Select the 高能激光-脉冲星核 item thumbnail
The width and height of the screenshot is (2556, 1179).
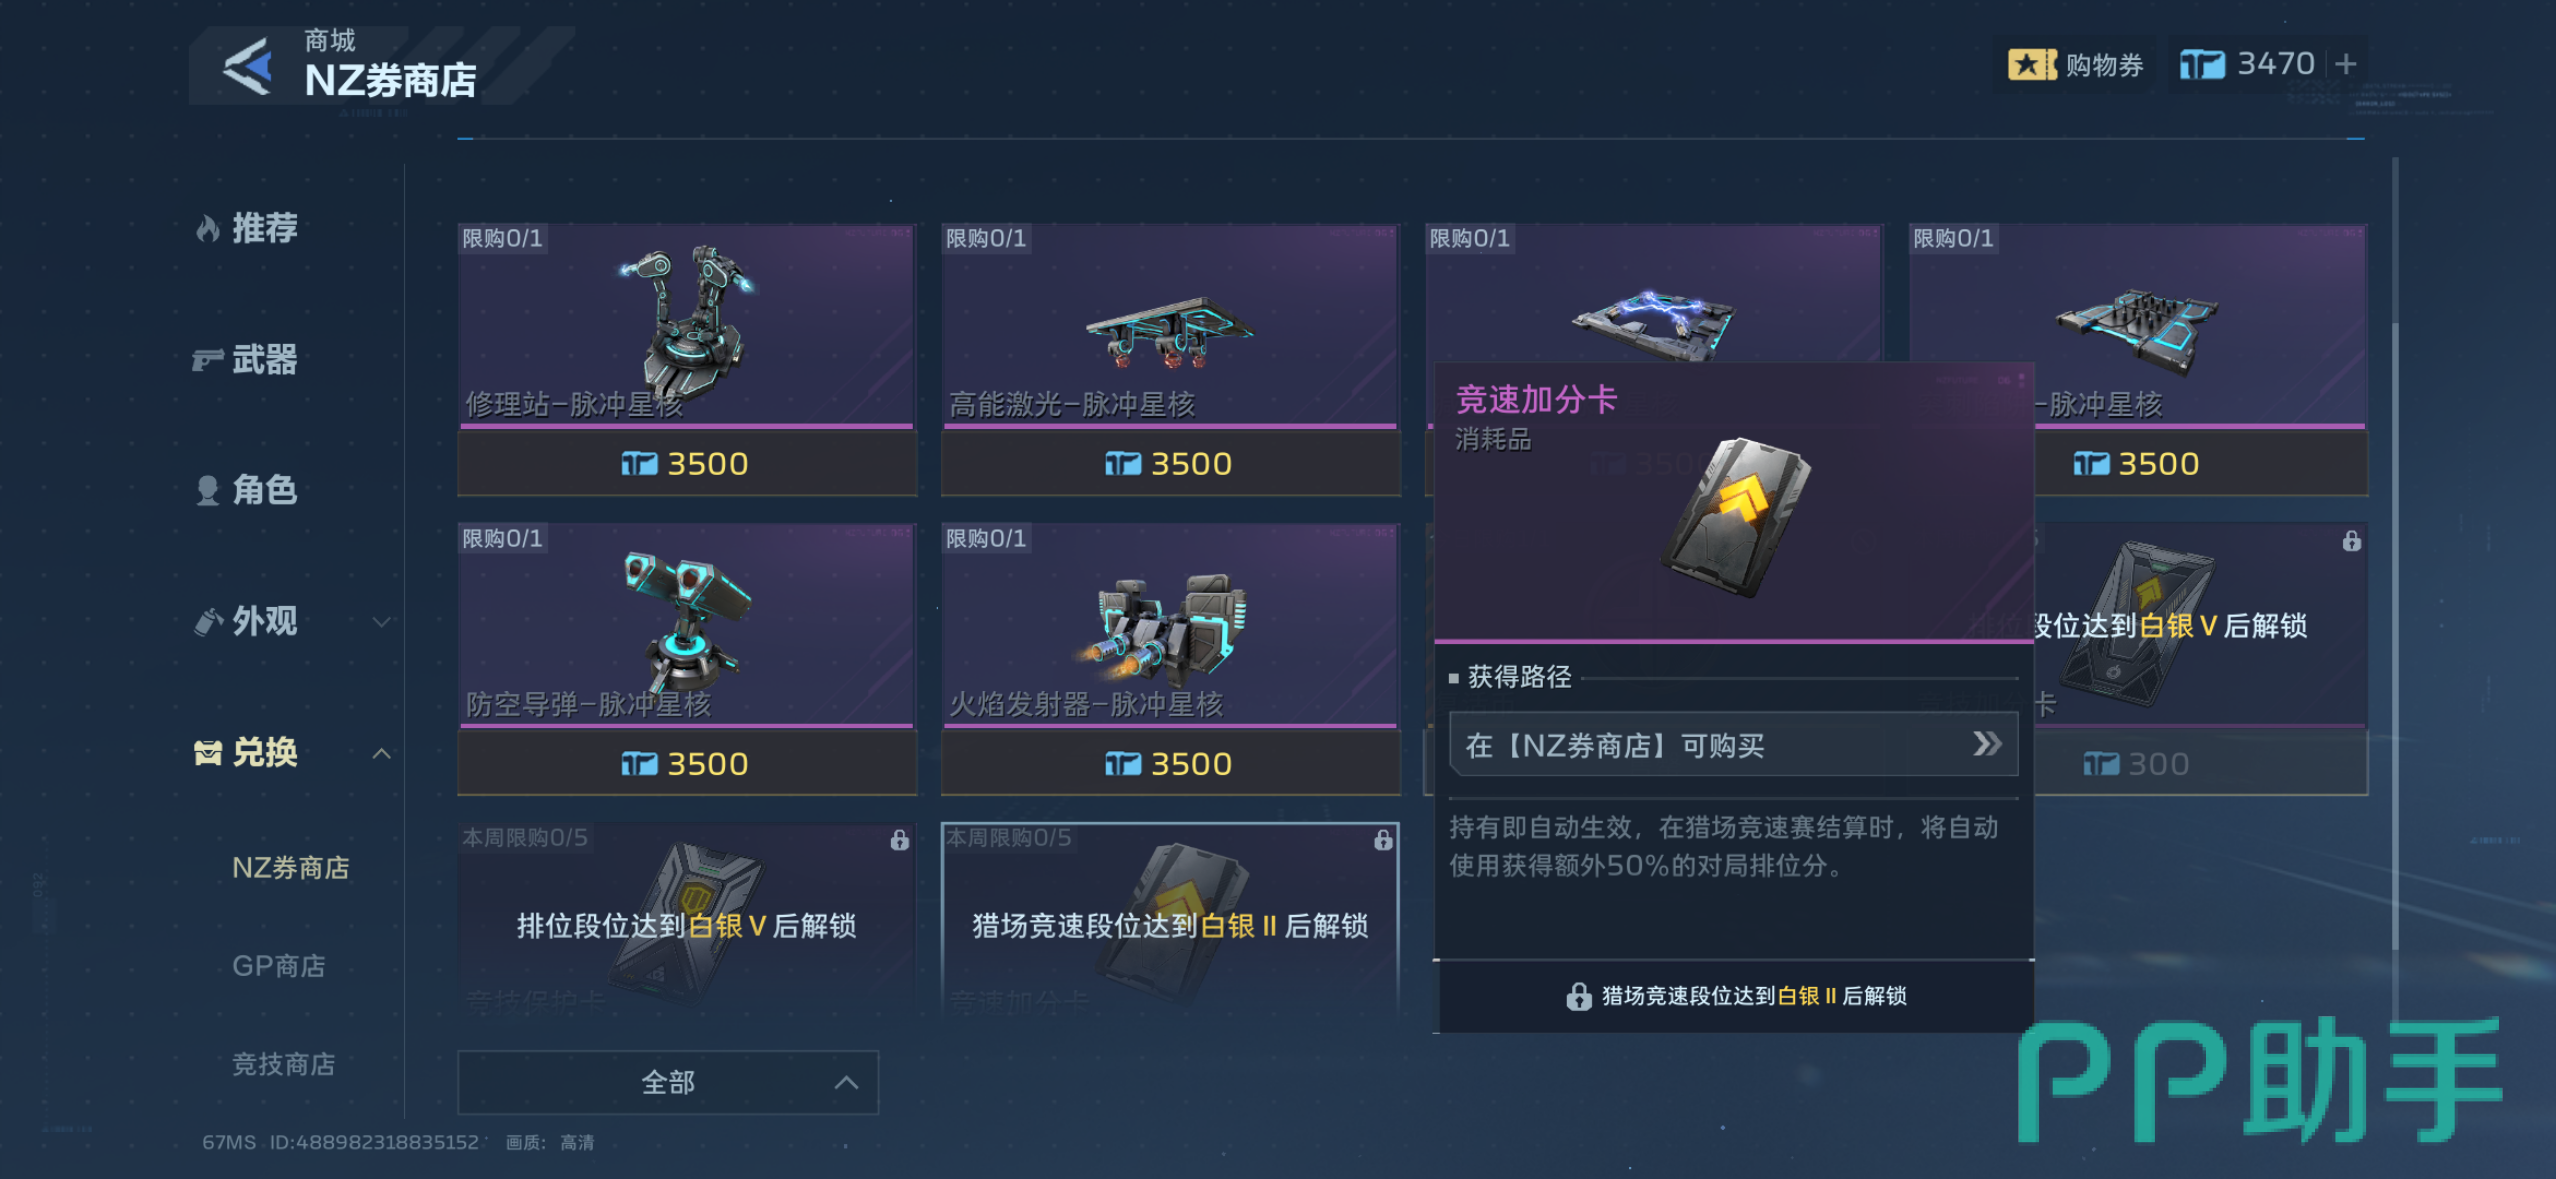pos(1170,325)
